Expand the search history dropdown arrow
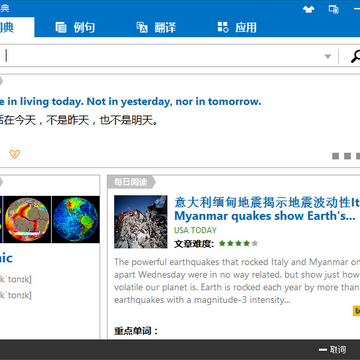 pos(328,56)
